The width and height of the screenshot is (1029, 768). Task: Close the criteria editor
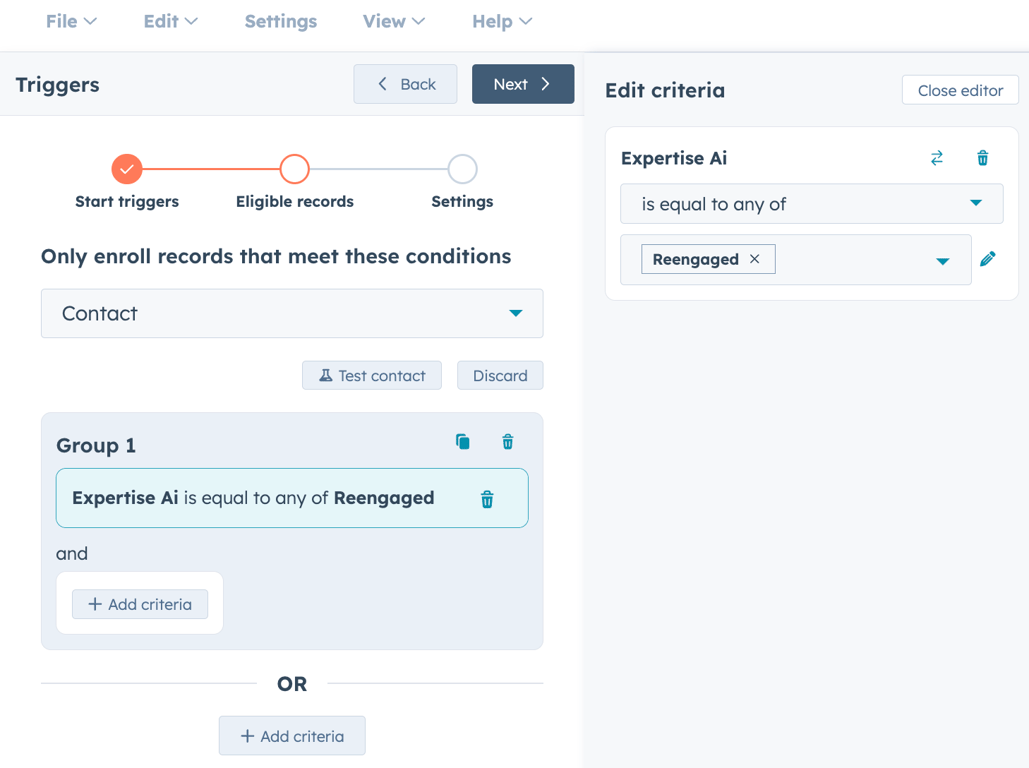click(960, 90)
